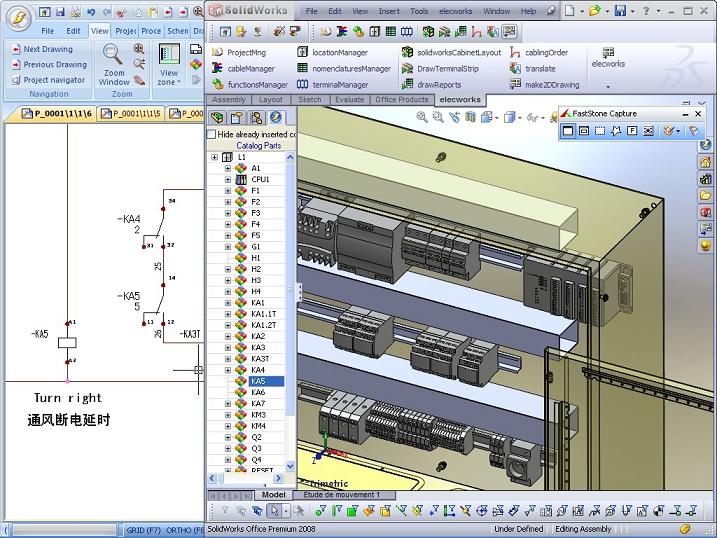Open the terminalManager tool
Image resolution: width=717 pixels, height=538 pixels.
(x=332, y=85)
